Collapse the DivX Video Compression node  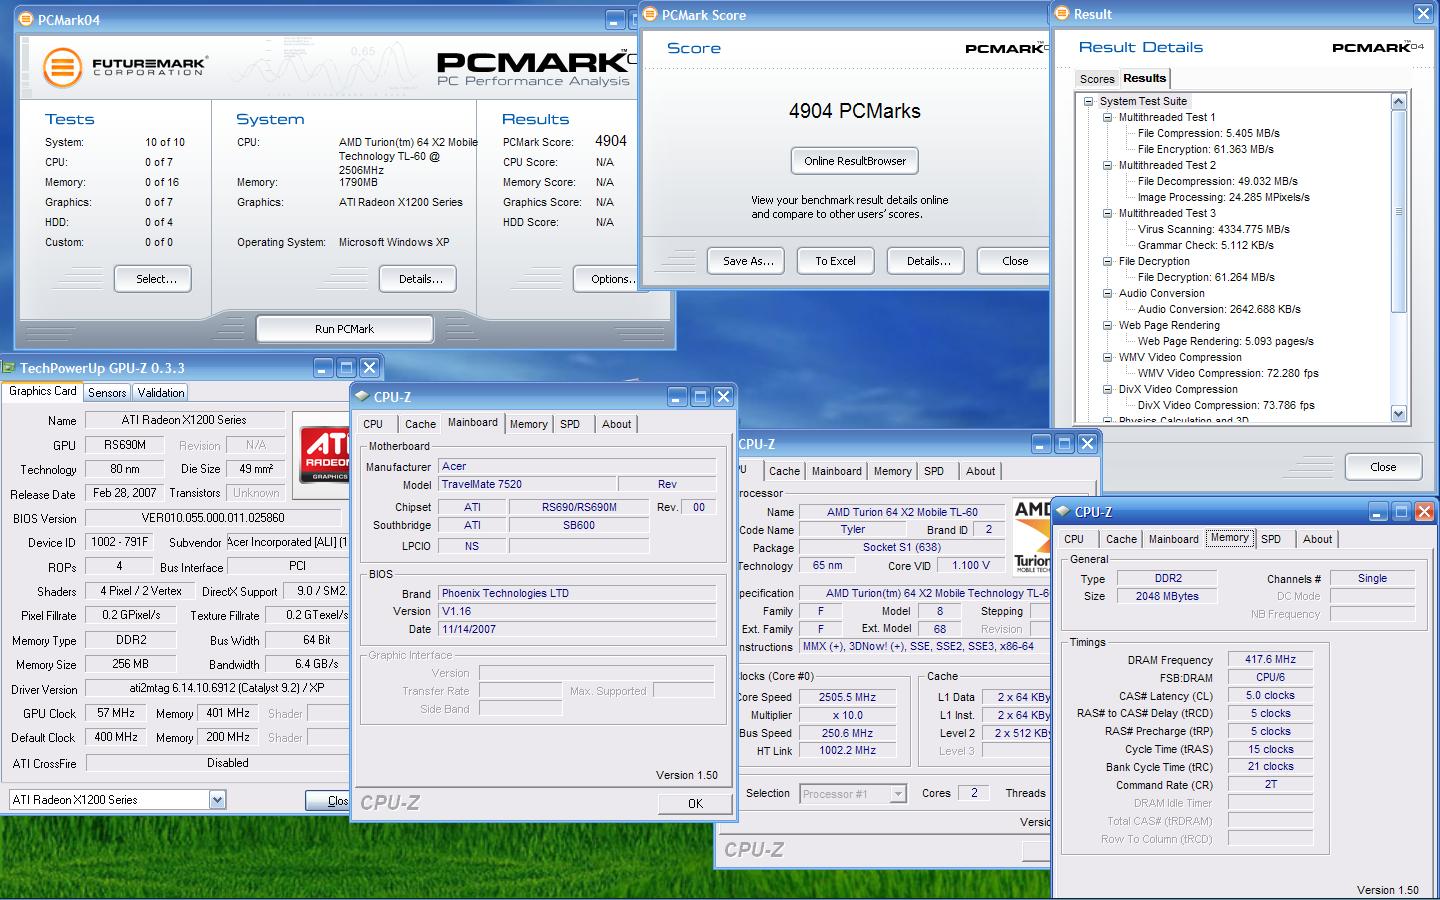[x=1108, y=389]
